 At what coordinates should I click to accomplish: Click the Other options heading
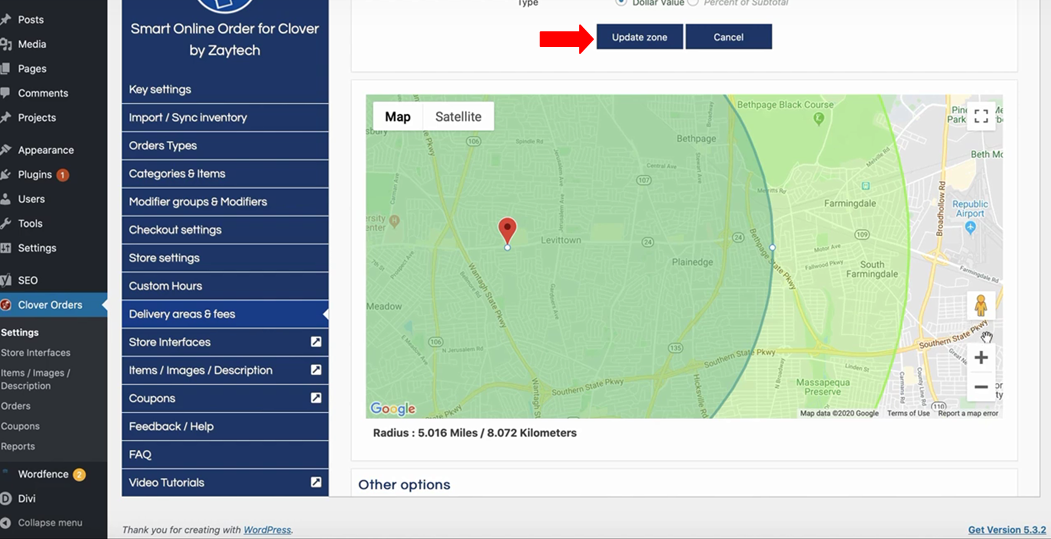(404, 485)
